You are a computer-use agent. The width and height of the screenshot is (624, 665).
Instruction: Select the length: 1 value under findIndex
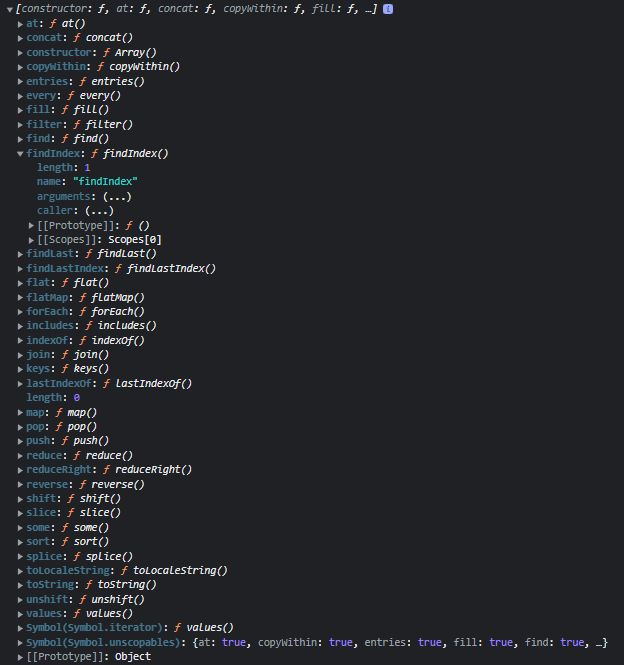click(x=87, y=168)
